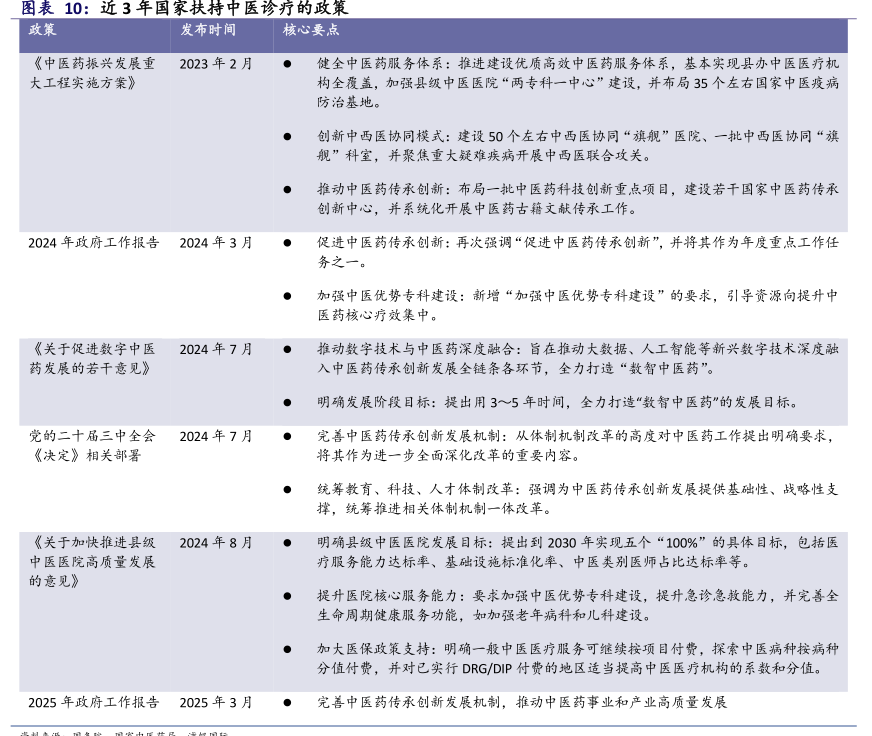Click the '2024 年 3 月' date cell
Screen dimensions: 872x736
point(216,243)
